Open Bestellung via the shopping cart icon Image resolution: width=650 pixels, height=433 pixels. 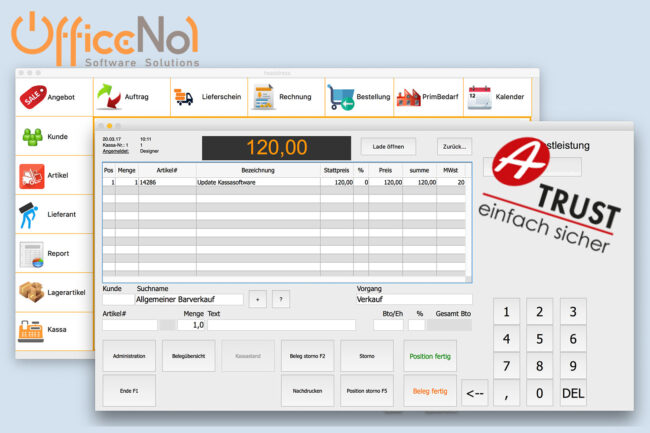tap(341, 97)
